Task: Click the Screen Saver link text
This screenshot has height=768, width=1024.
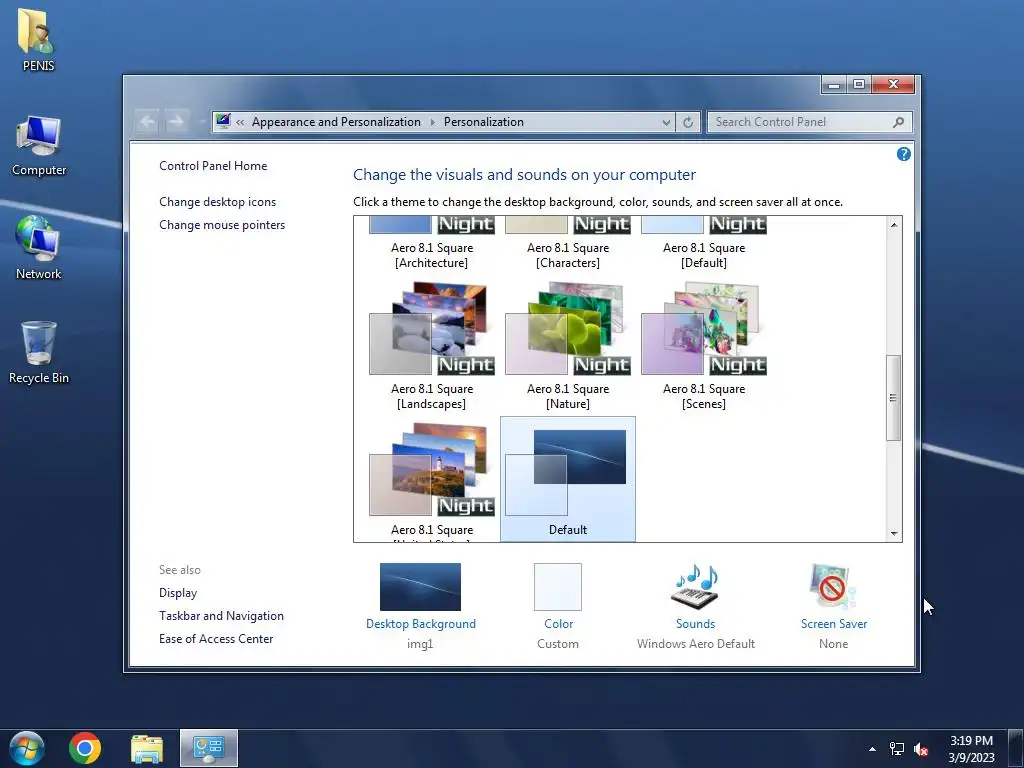Action: tap(834, 624)
